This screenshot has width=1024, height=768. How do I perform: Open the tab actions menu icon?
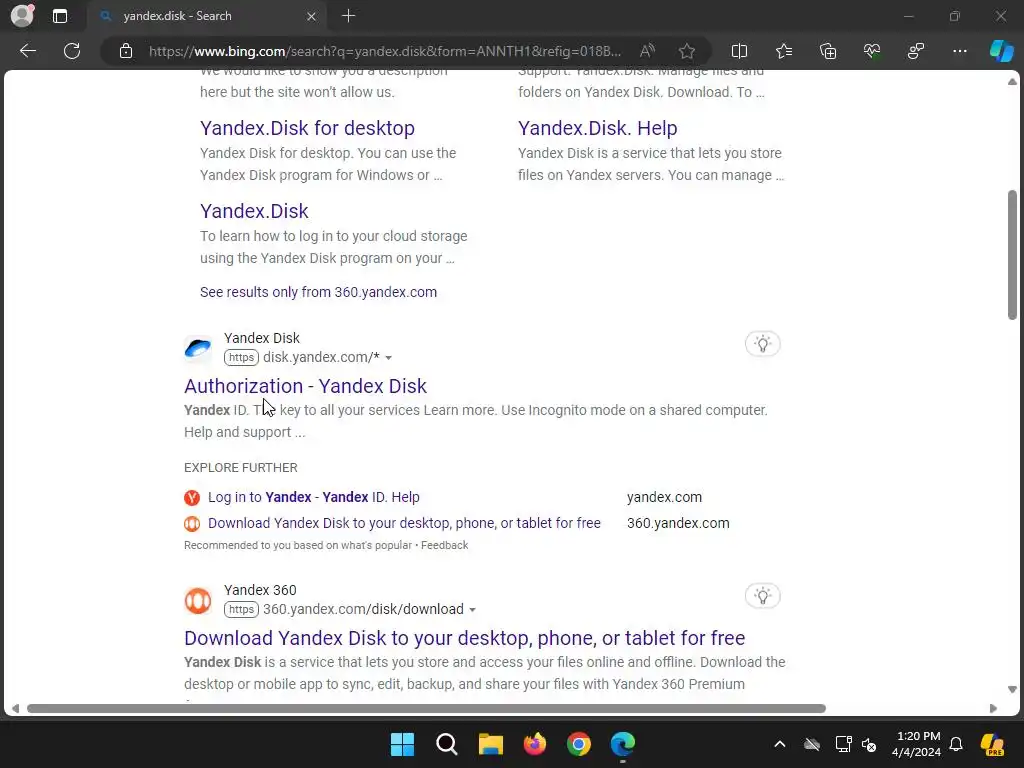(60, 16)
